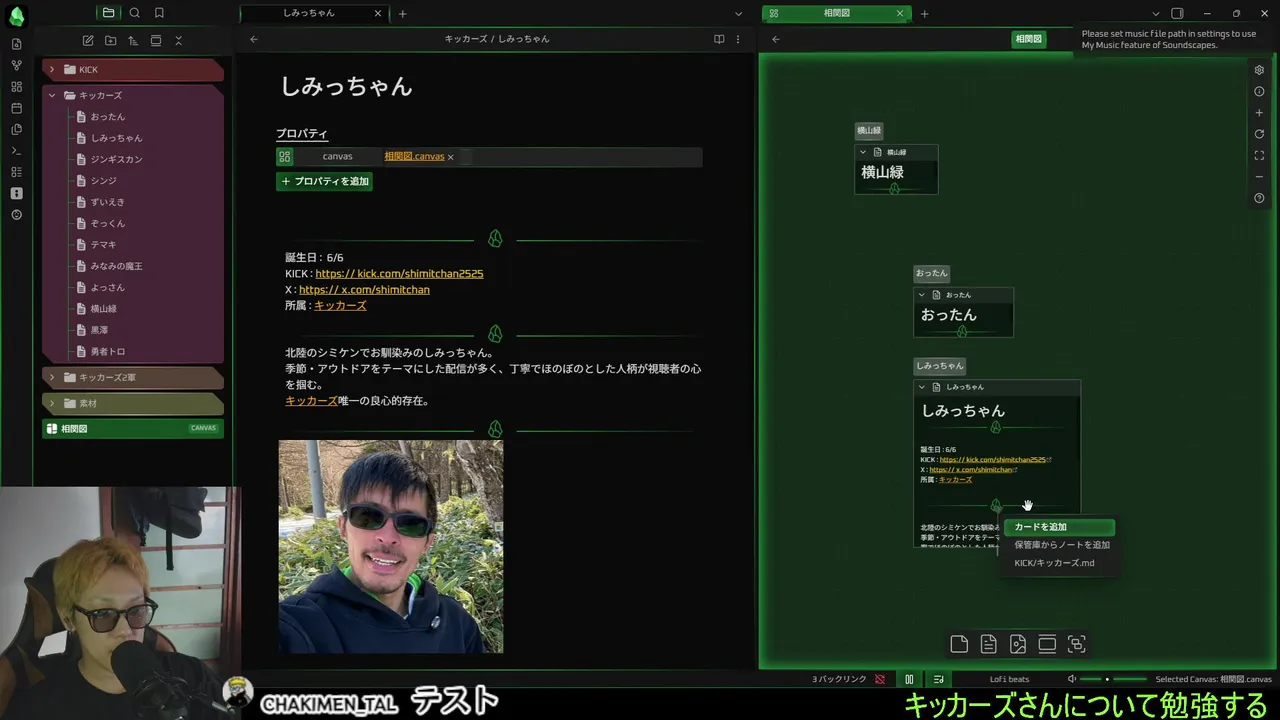
Task: Open the left tab list dropdown
Action: coord(738,13)
